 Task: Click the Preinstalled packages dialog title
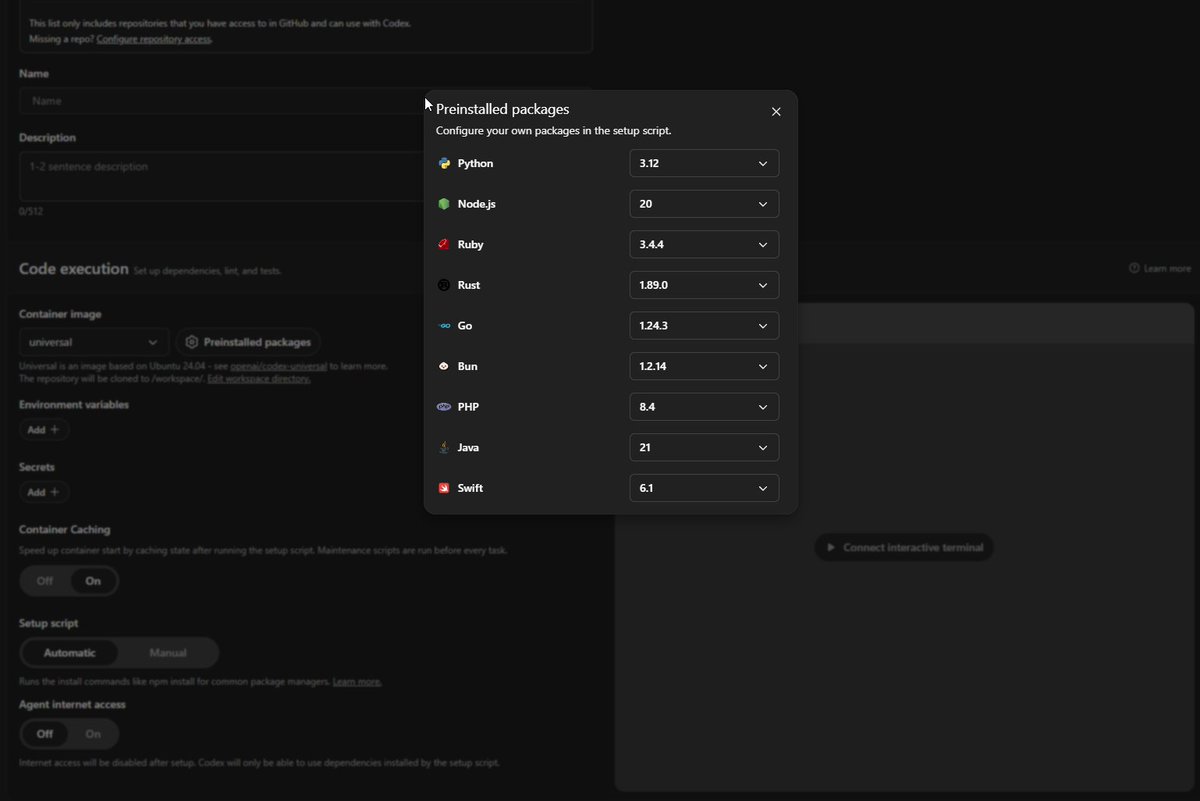[503, 109]
